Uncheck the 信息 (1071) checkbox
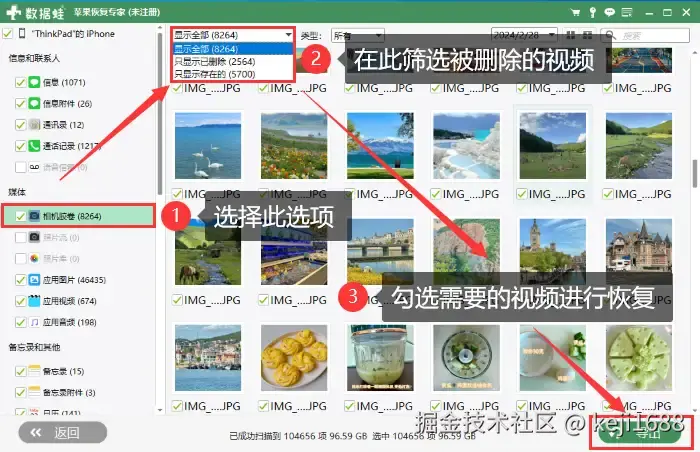This screenshot has width=700, height=452. tap(21, 82)
